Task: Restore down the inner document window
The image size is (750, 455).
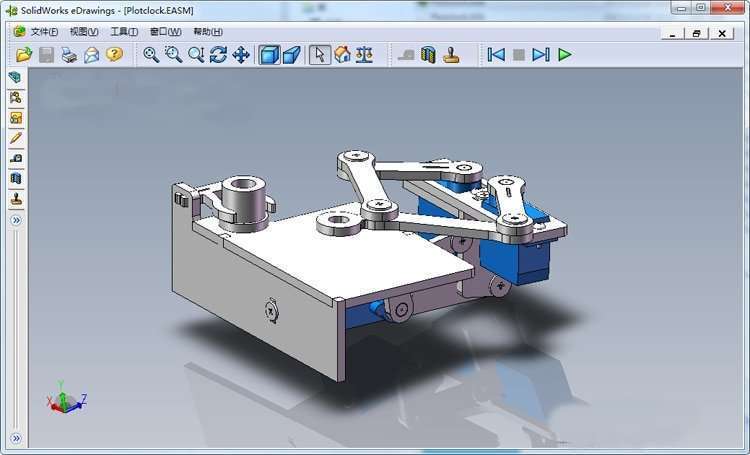Action: point(696,33)
